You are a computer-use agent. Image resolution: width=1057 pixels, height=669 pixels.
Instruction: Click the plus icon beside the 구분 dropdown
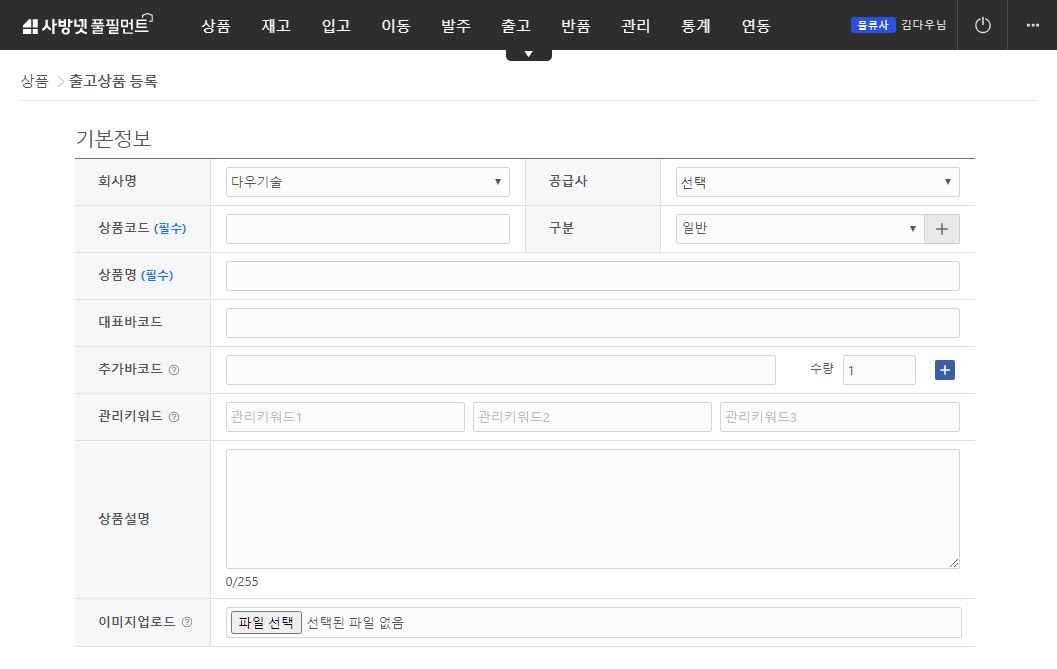(941, 228)
